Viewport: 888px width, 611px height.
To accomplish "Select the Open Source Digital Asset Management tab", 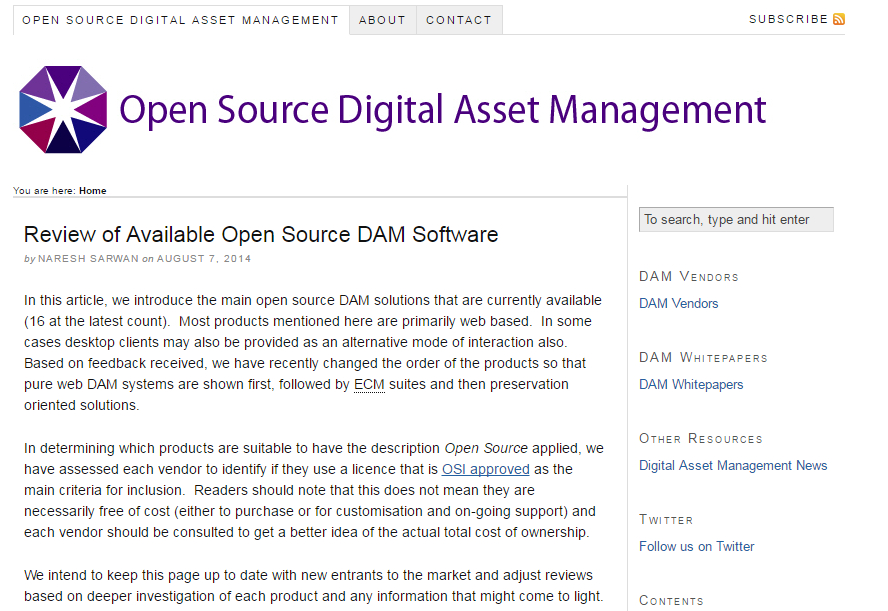I will (180, 20).
